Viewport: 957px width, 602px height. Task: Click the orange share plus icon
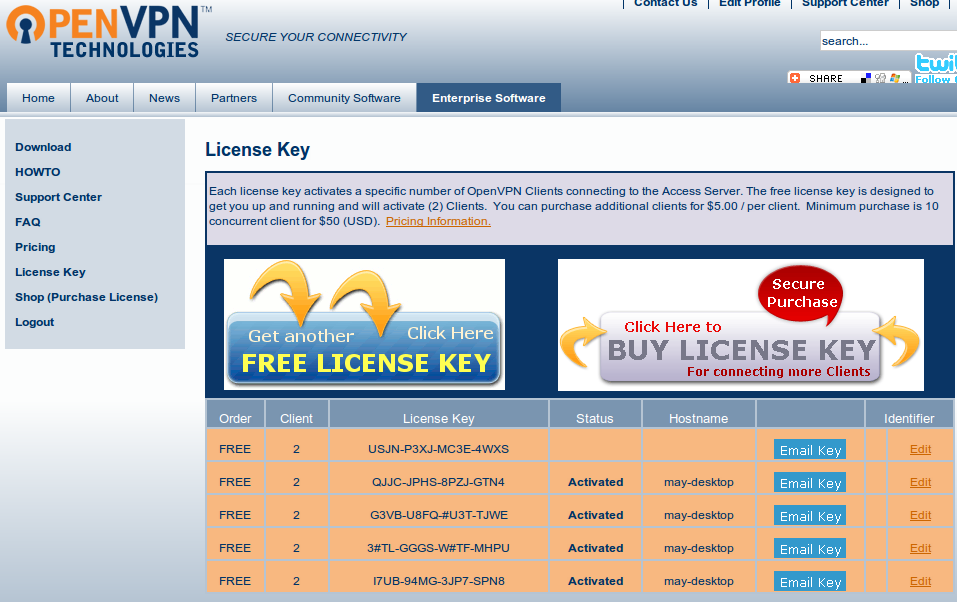[x=795, y=78]
